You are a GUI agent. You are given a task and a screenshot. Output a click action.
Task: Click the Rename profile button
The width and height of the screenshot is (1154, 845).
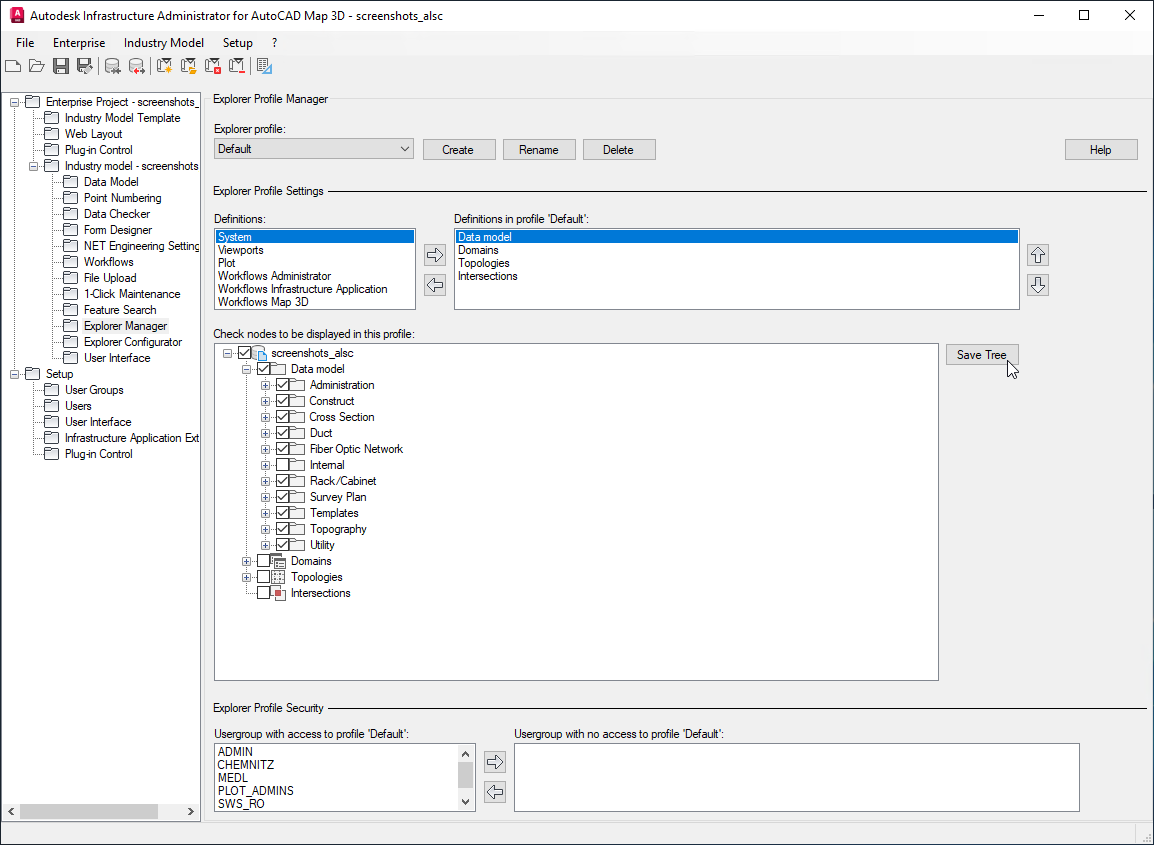(539, 149)
